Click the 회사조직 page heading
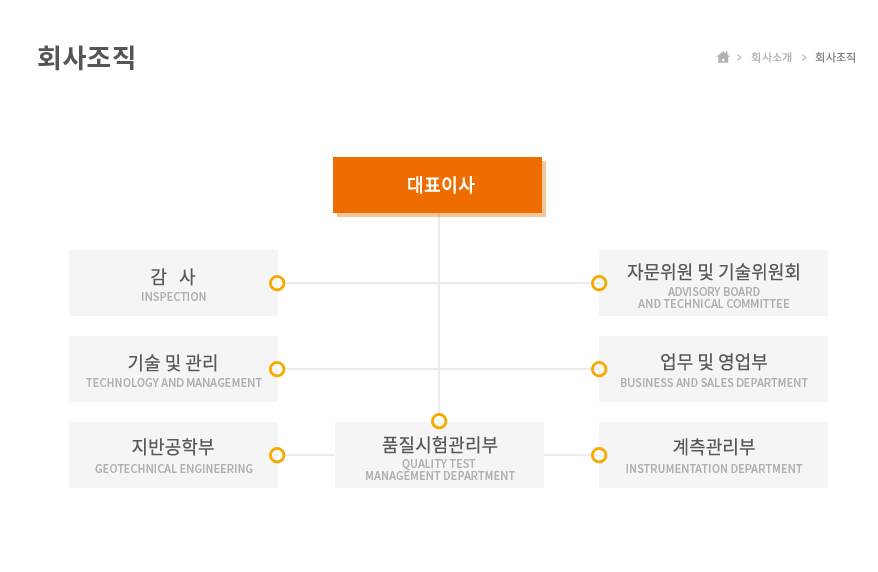 pos(86,57)
